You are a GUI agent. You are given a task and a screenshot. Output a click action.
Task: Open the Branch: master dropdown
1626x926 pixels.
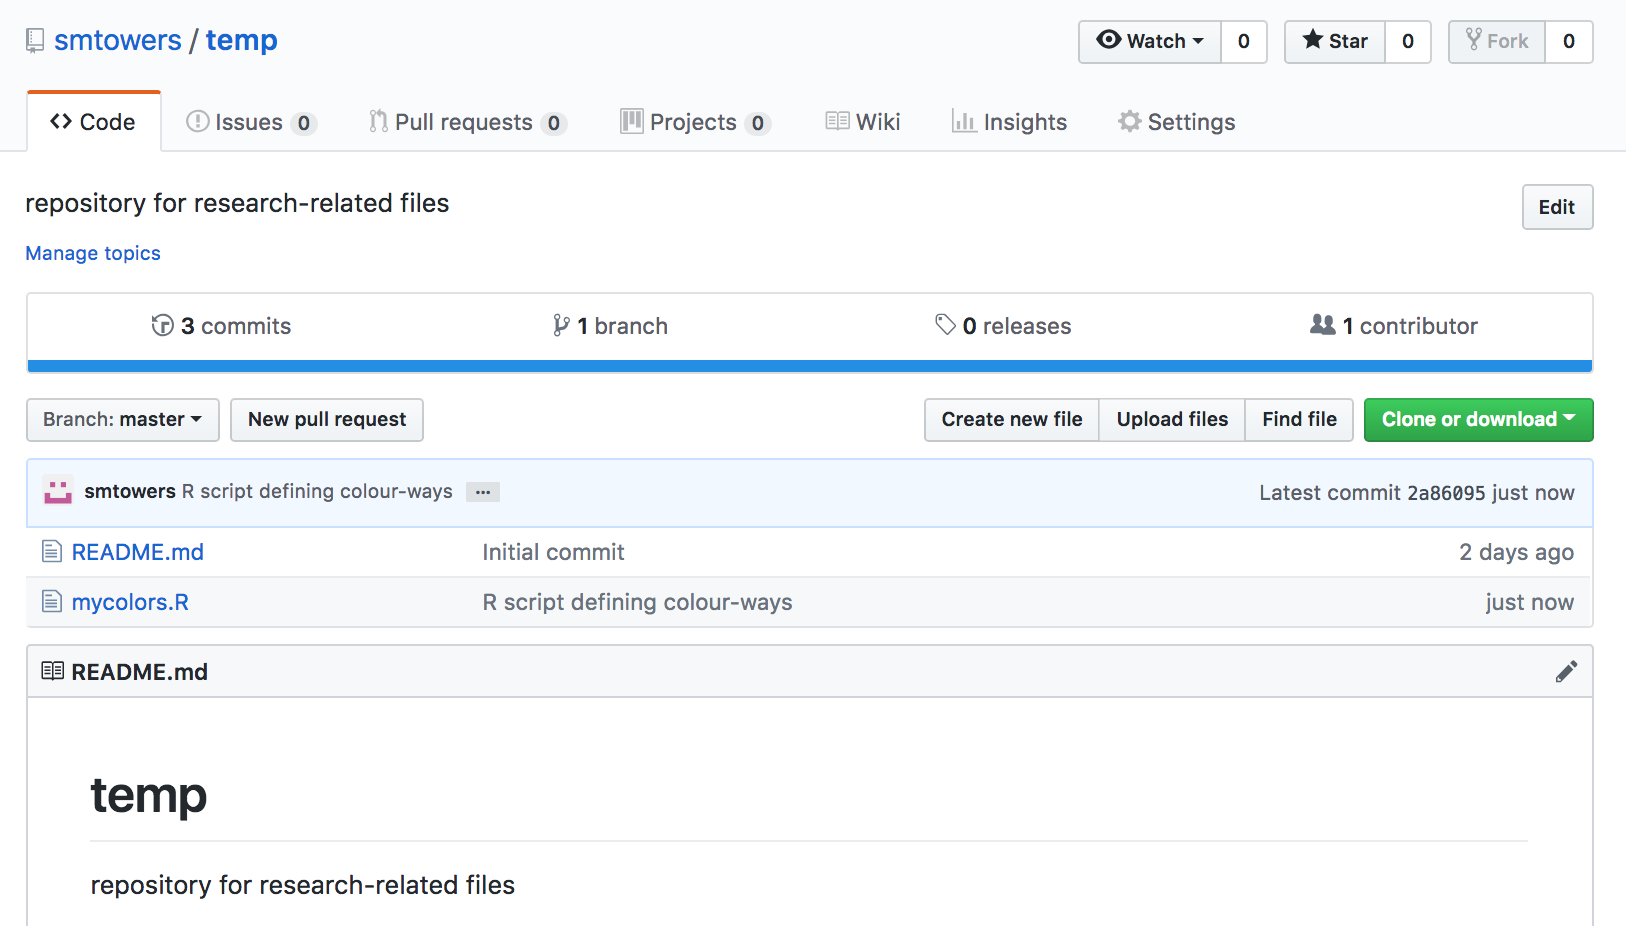tap(123, 420)
